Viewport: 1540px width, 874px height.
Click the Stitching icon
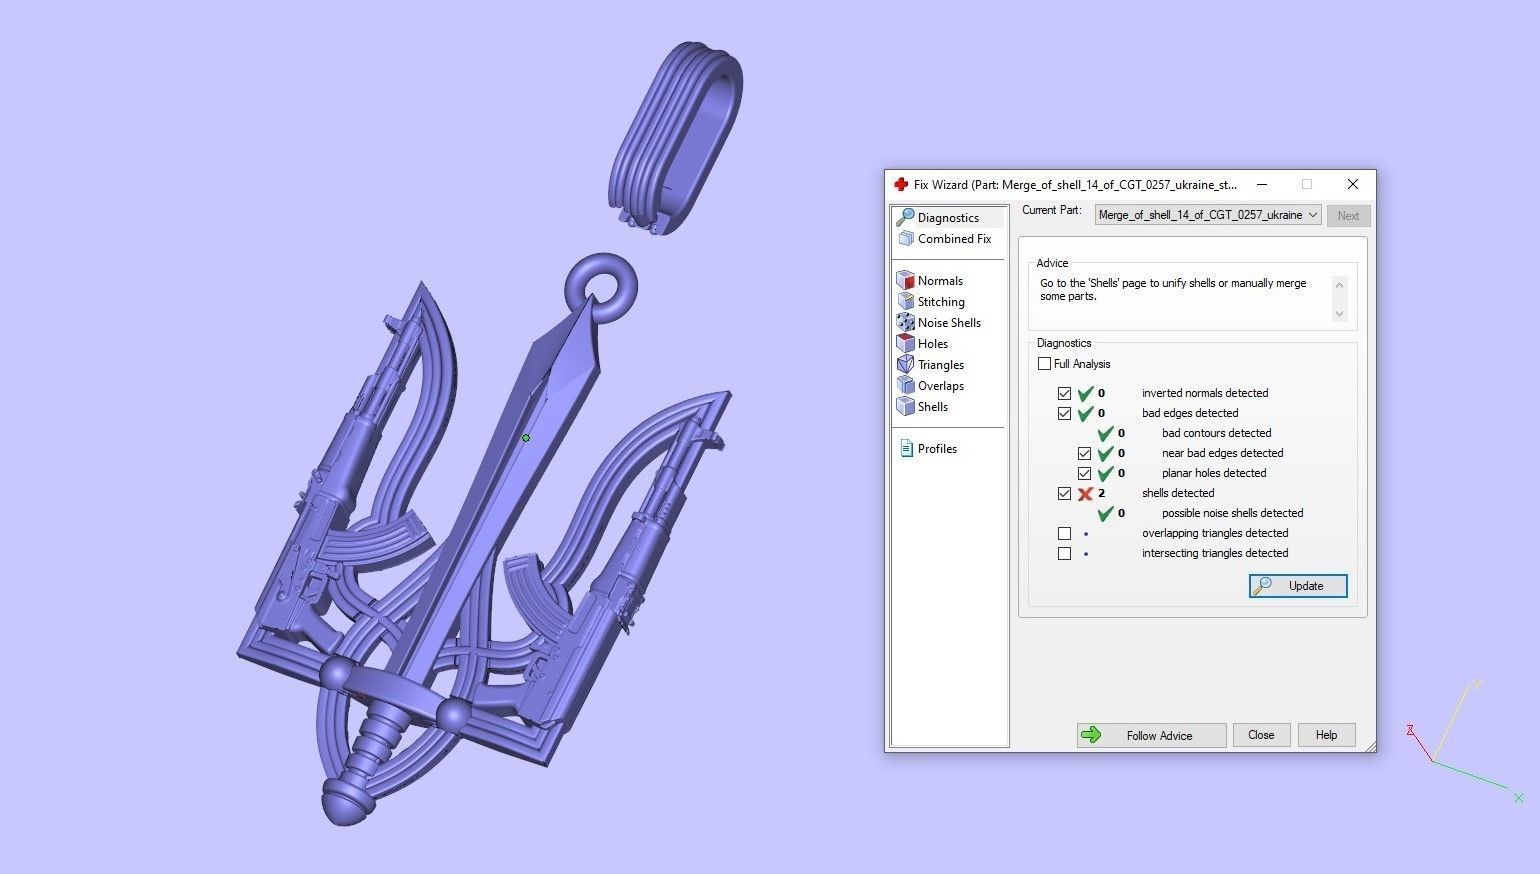[906, 301]
